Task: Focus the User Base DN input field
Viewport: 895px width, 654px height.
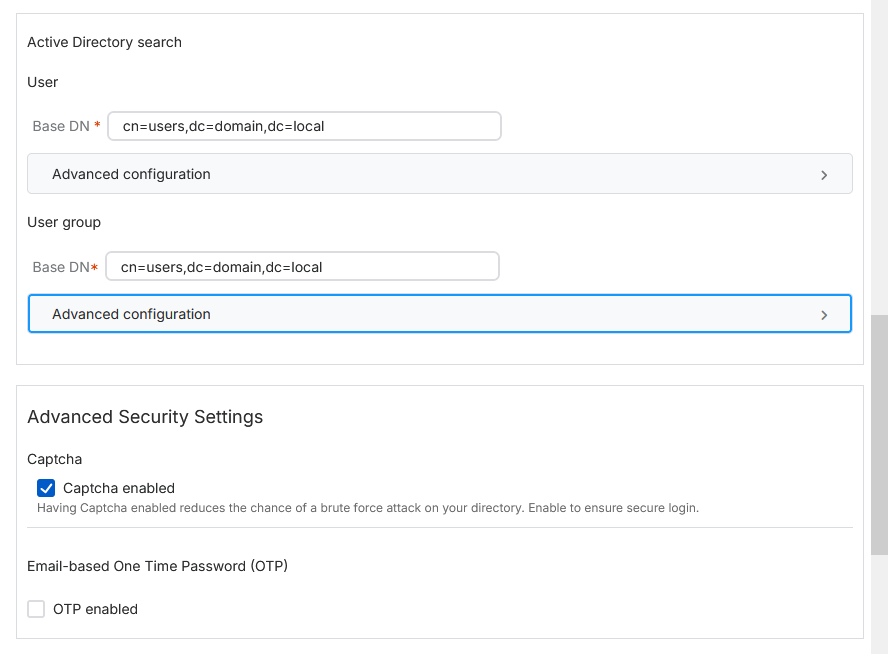Action: point(304,127)
